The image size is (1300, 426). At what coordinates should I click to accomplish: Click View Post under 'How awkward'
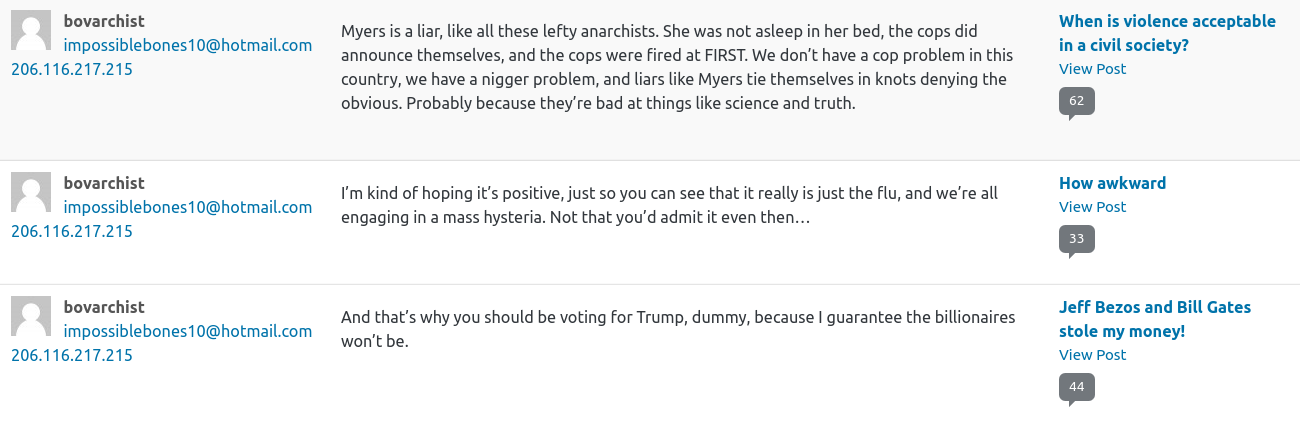[1092, 207]
